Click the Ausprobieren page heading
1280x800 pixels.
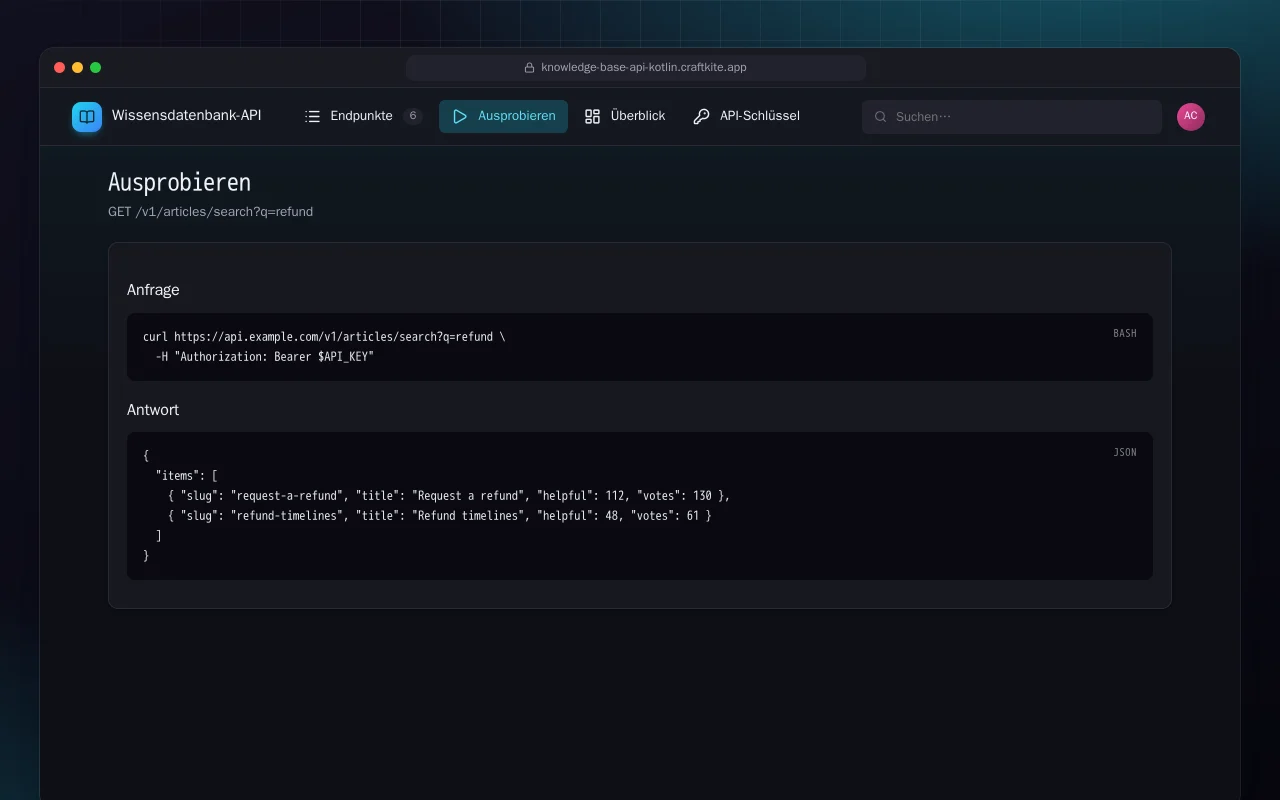click(179, 183)
